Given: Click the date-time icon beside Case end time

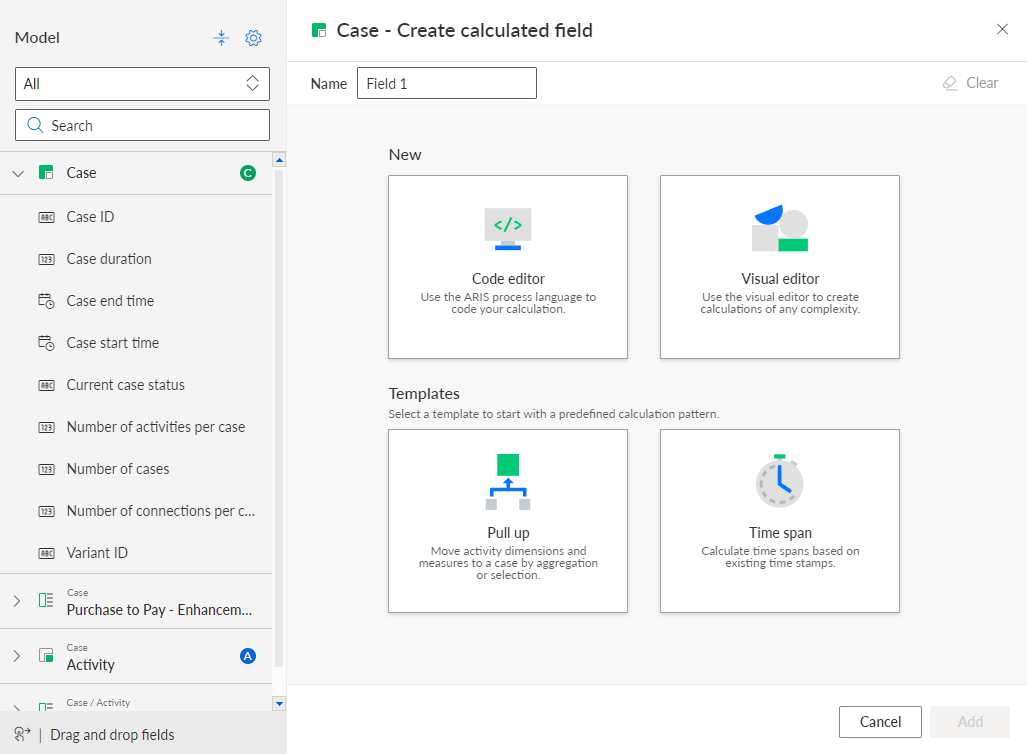Looking at the screenshot, I should click(x=47, y=301).
